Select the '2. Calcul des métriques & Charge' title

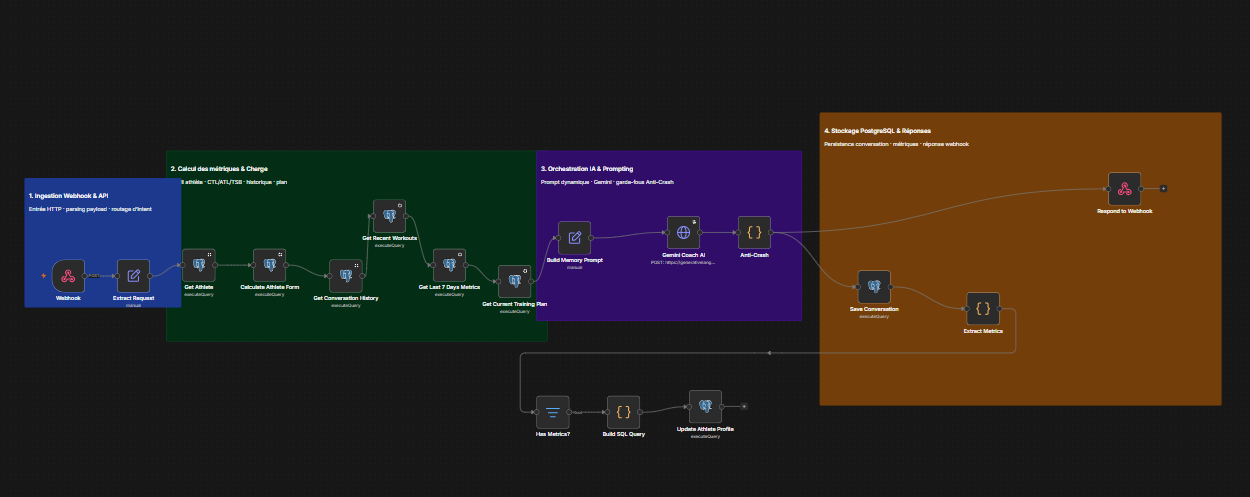(219, 169)
